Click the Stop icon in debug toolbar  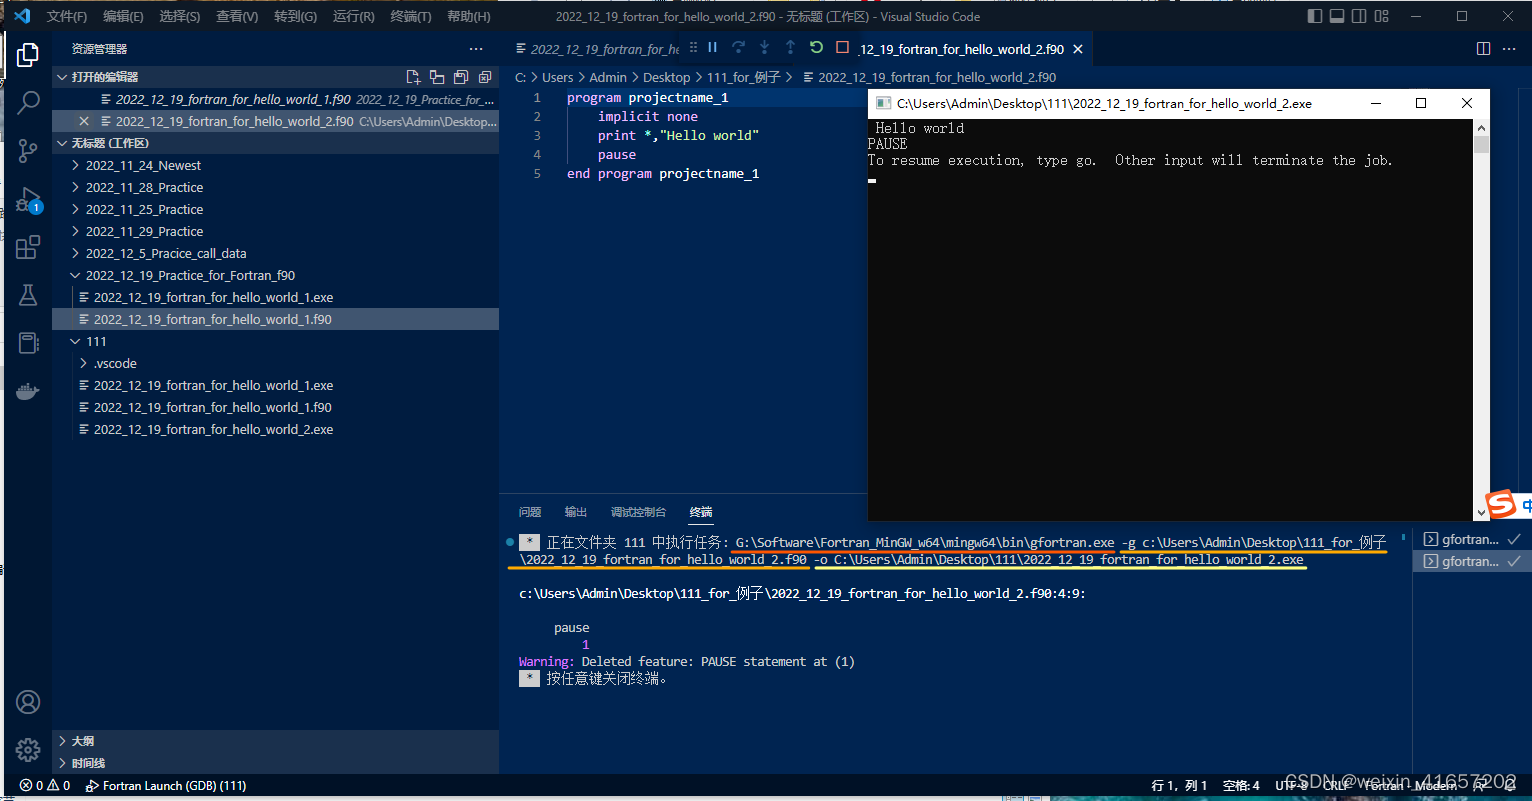pos(840,47)
